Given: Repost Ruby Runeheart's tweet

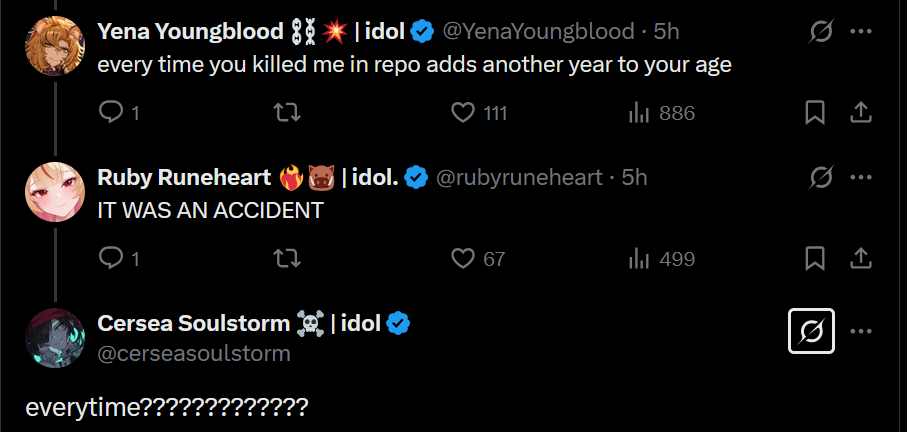Looking at the screenshot, I should click(x=286, y=259).
